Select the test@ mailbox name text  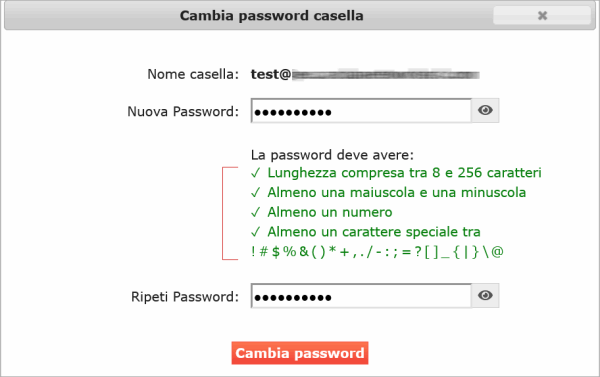tap(365, 74)
